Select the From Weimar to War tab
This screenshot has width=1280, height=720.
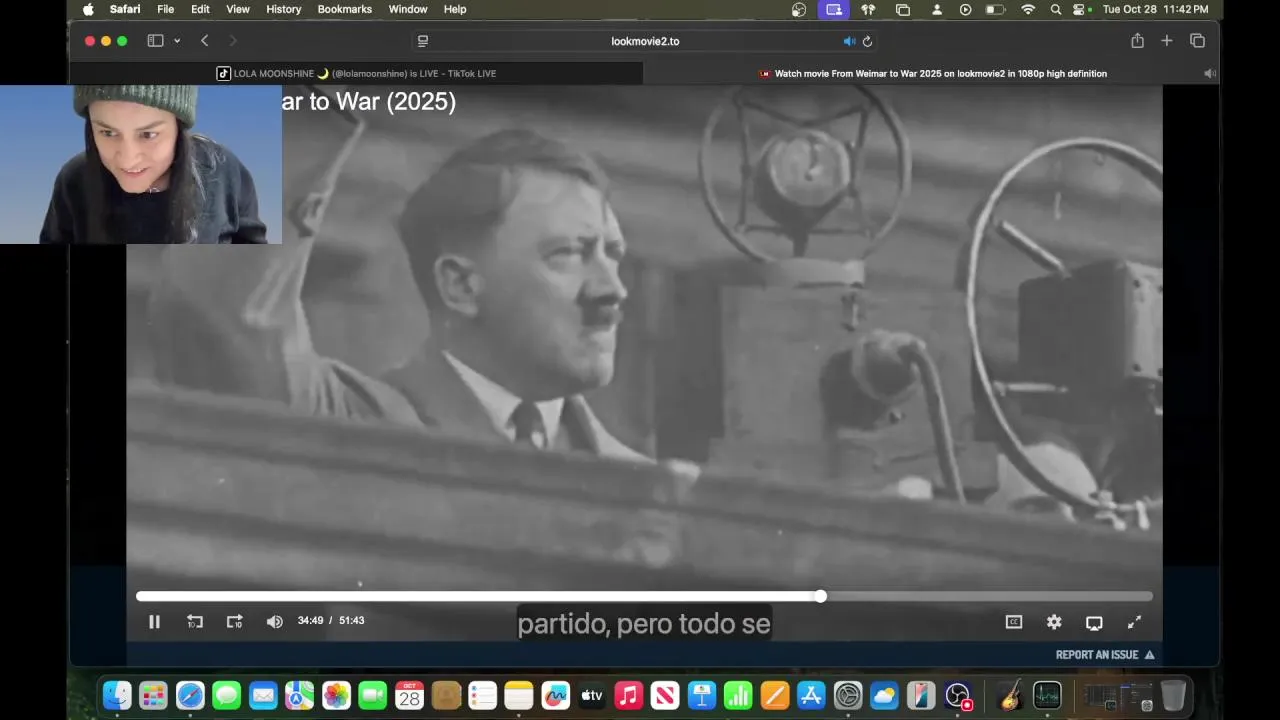click(932, 73)
